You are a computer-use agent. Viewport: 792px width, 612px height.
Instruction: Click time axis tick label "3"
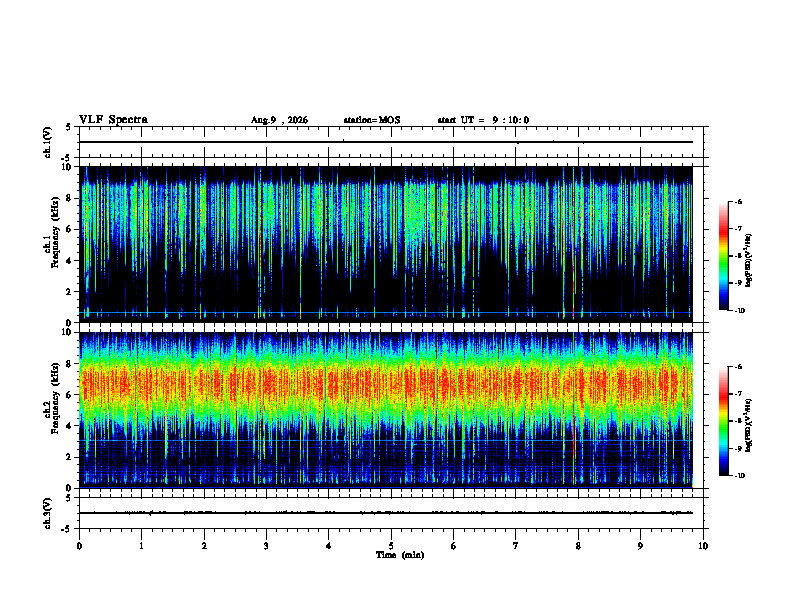[266, 546]
